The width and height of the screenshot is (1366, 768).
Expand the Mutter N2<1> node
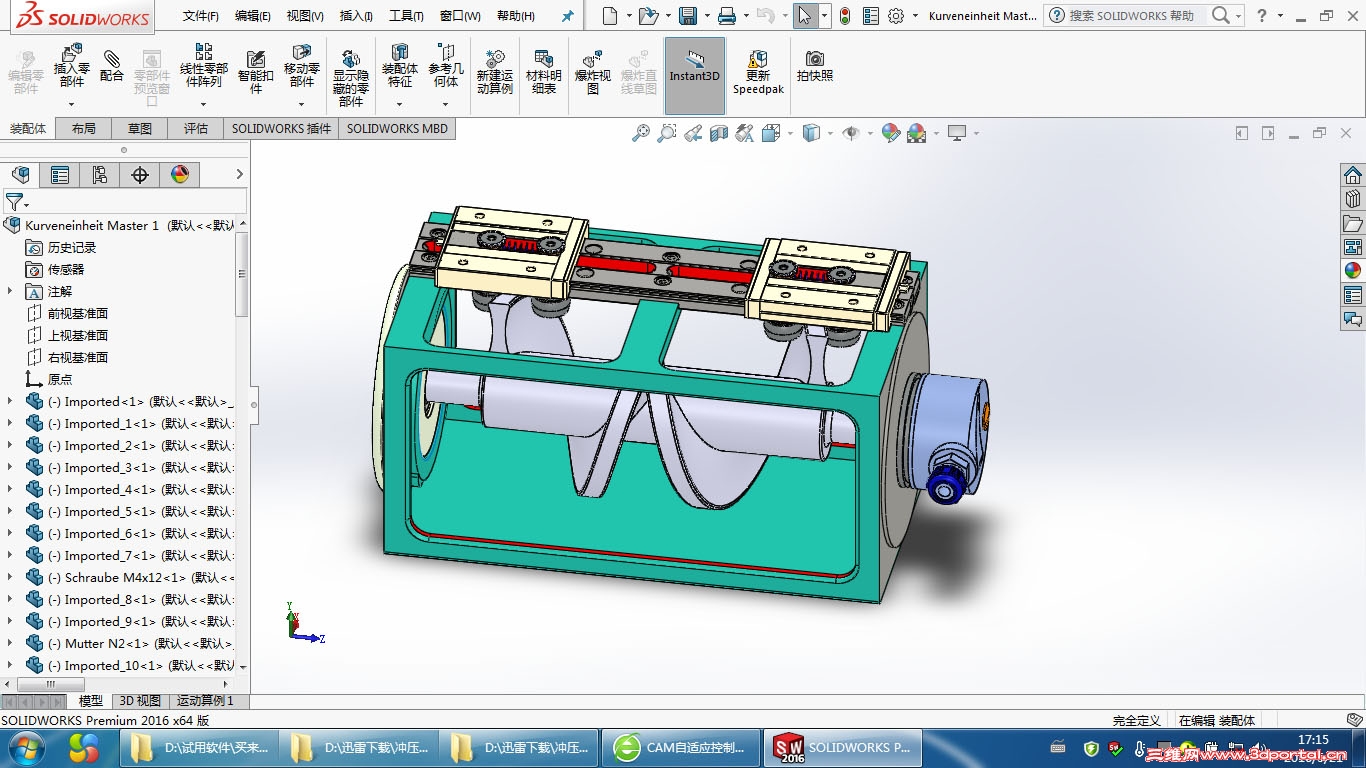pos(10,643)
